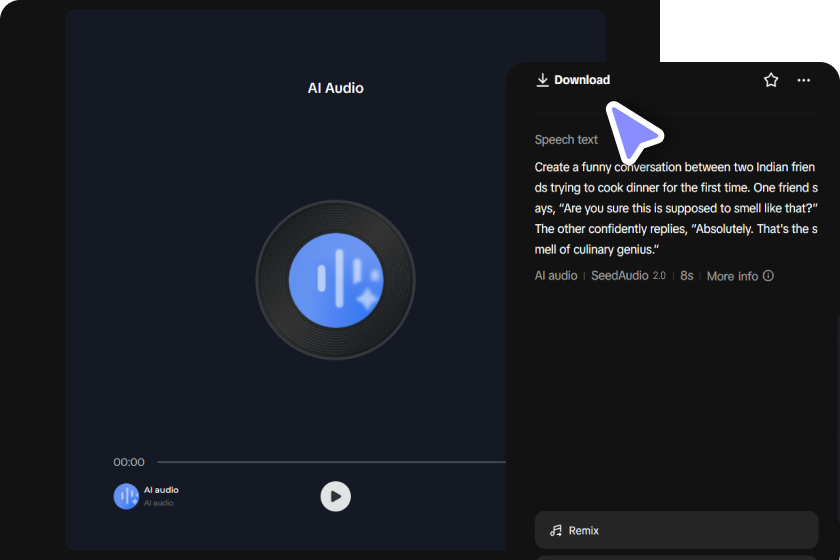
Task: Click the download arrow icon
Action: (542, 80)
